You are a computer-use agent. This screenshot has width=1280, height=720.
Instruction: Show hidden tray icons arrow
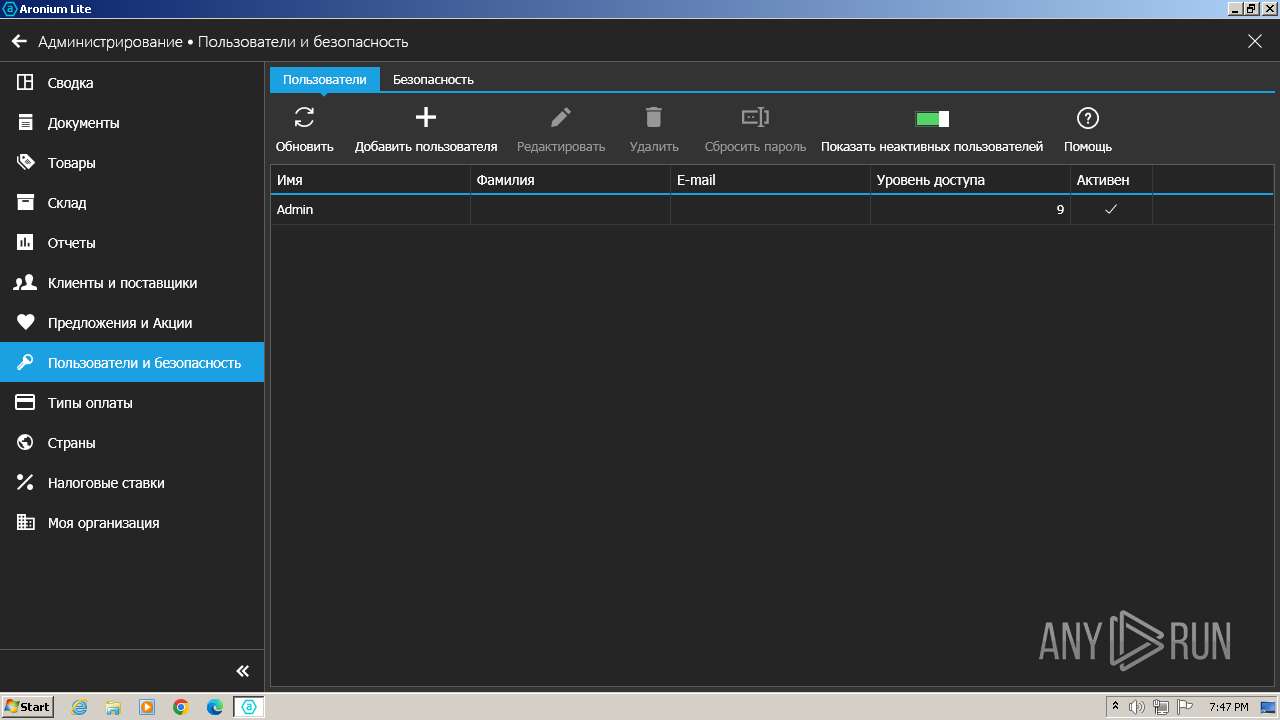point(1116,707)
